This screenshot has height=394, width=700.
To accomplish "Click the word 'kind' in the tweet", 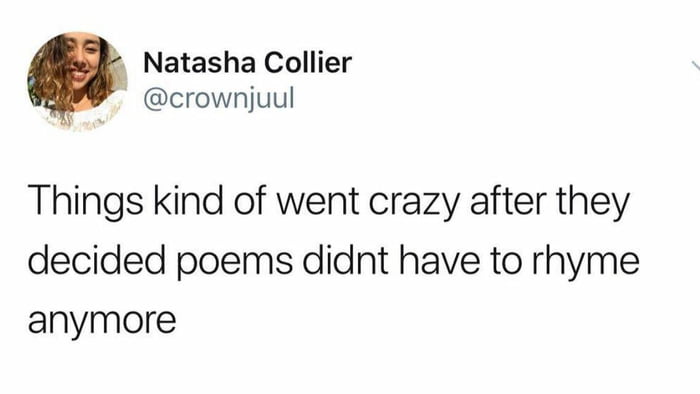I will (188, 200).
